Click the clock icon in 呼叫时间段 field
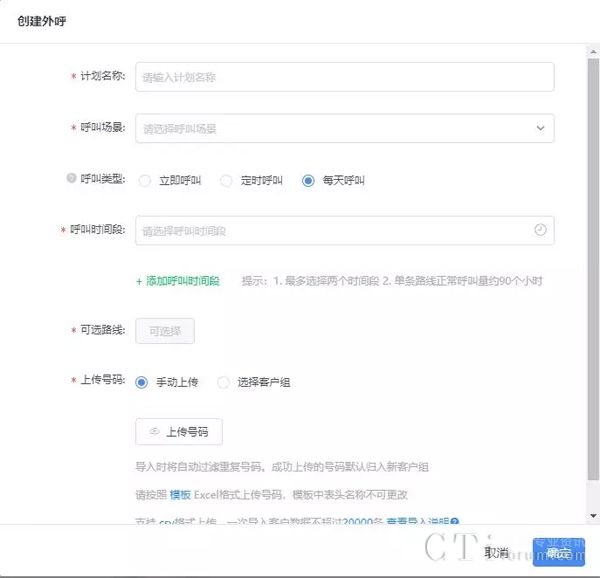This screenshot has height=578, width=600. point(540,230)
